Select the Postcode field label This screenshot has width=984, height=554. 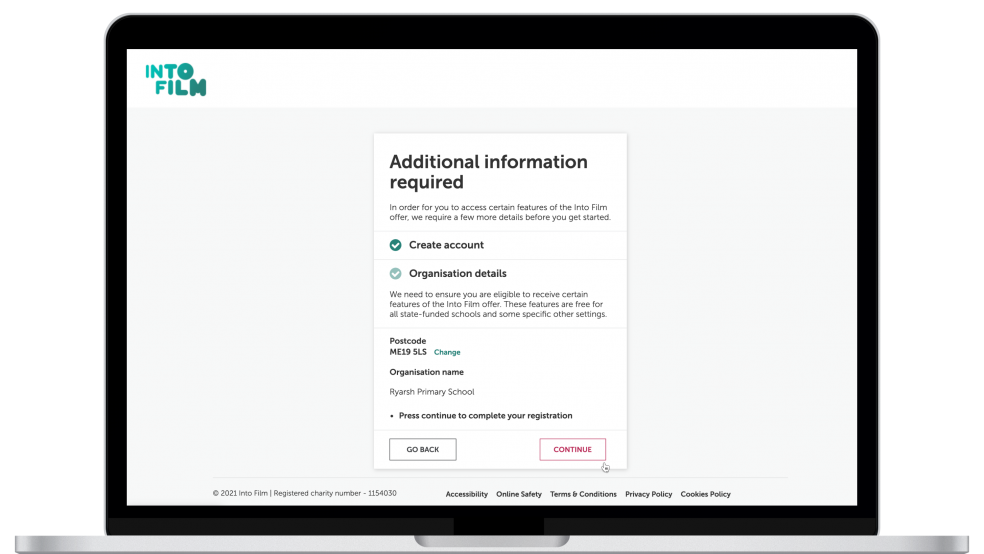(x=407, y=341)
